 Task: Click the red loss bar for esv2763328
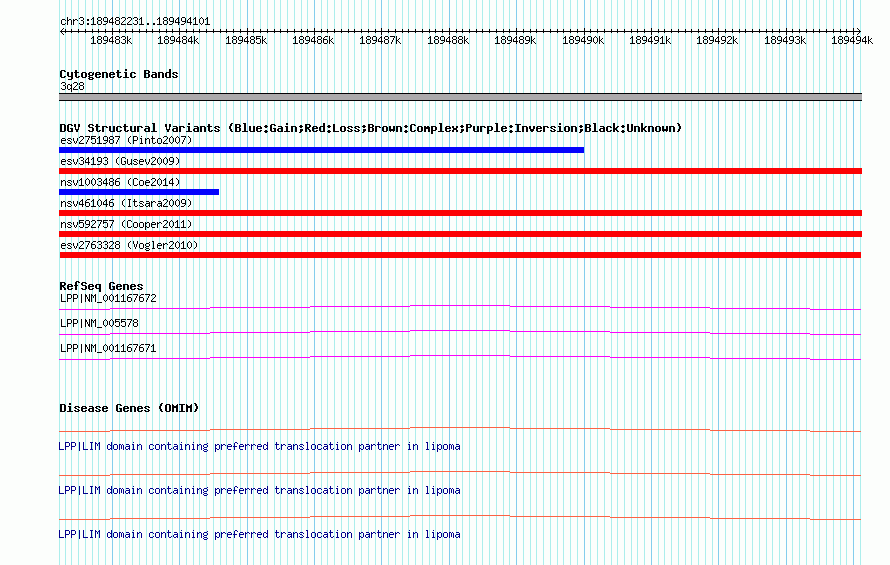pyautogui.click(x=460, y=255)
